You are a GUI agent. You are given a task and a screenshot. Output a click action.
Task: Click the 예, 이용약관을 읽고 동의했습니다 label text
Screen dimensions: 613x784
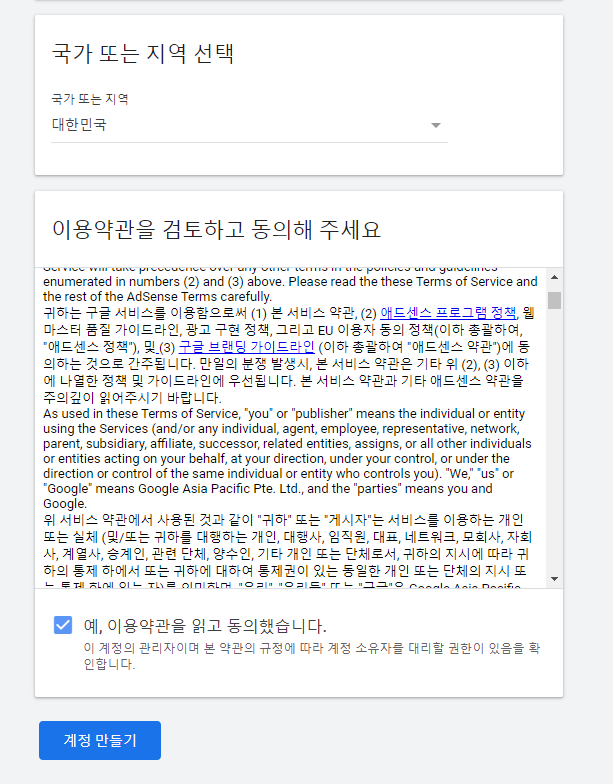(x=205, y=626)
